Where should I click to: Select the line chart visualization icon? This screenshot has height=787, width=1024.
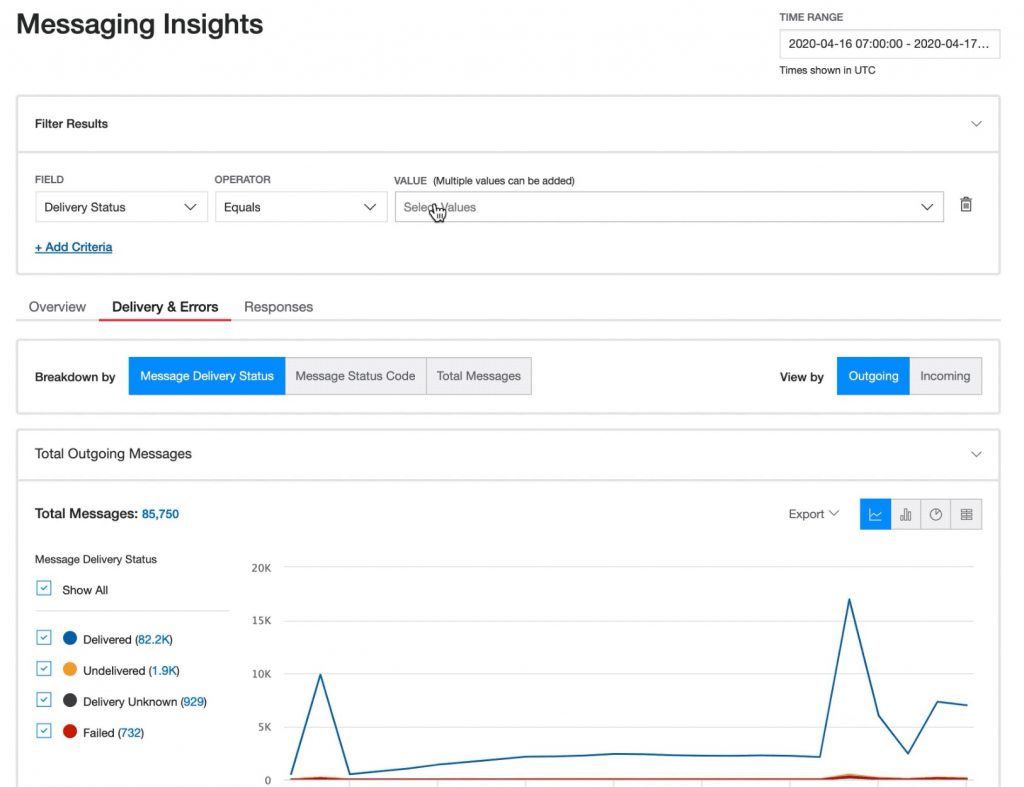click(874, 513)
